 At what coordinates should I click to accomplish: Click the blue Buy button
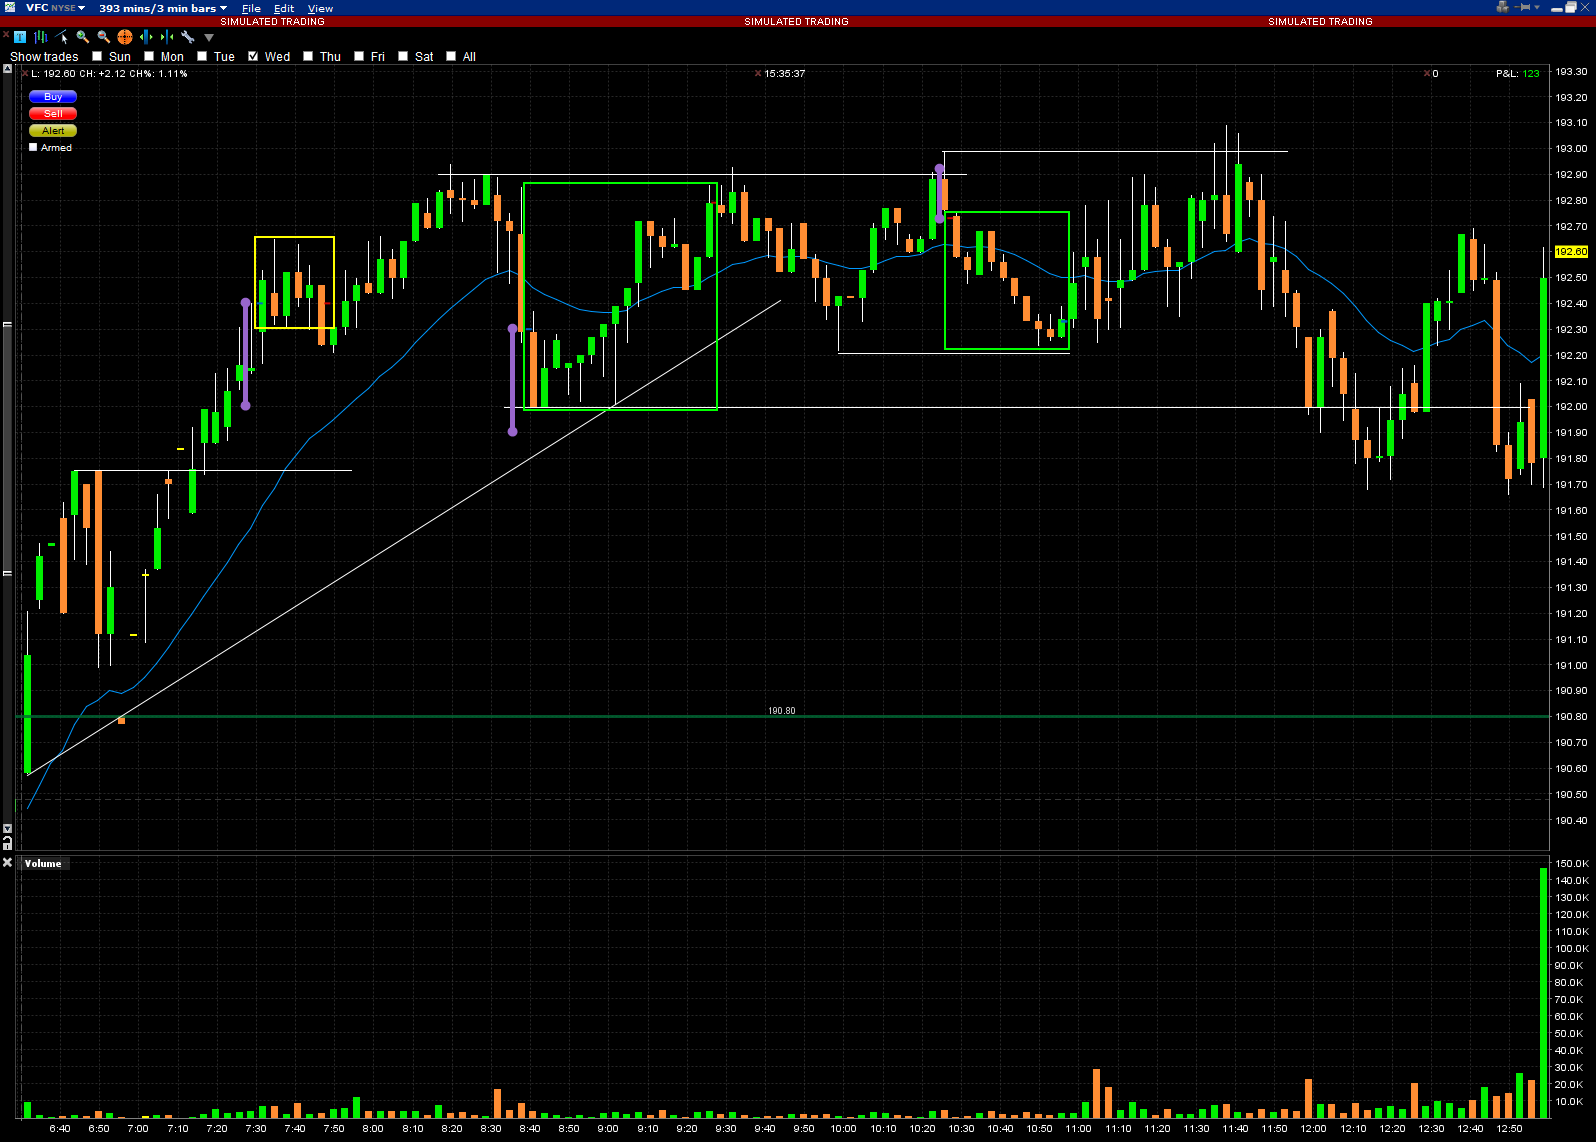click(53, 97)
